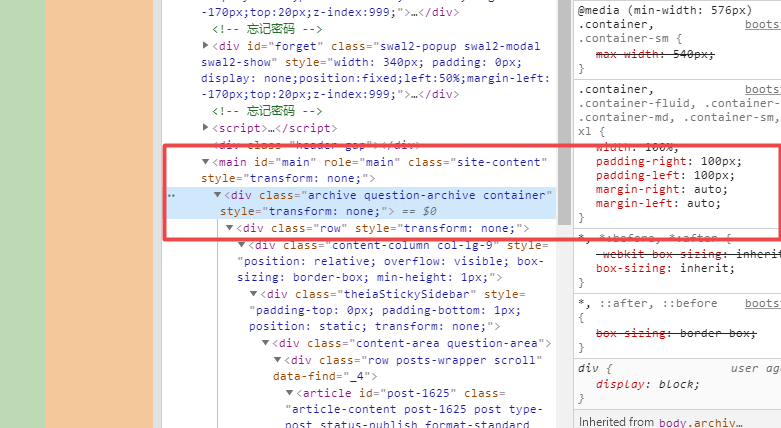The height and width of the screenshot is (428, 781).
Task: Click the .container-sm selector
Action: [623, 38]
